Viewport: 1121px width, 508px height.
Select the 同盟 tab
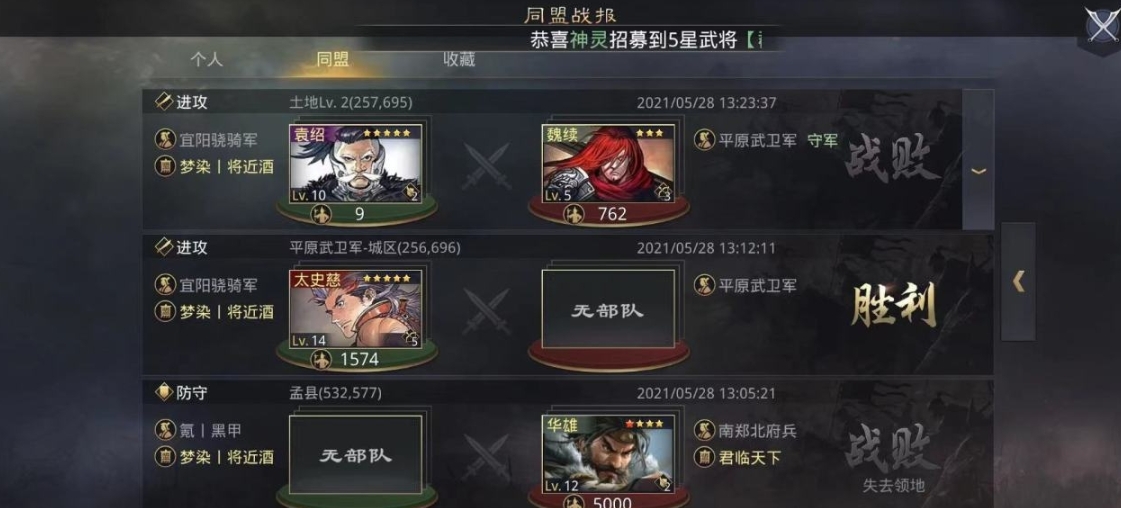point(332,59)
